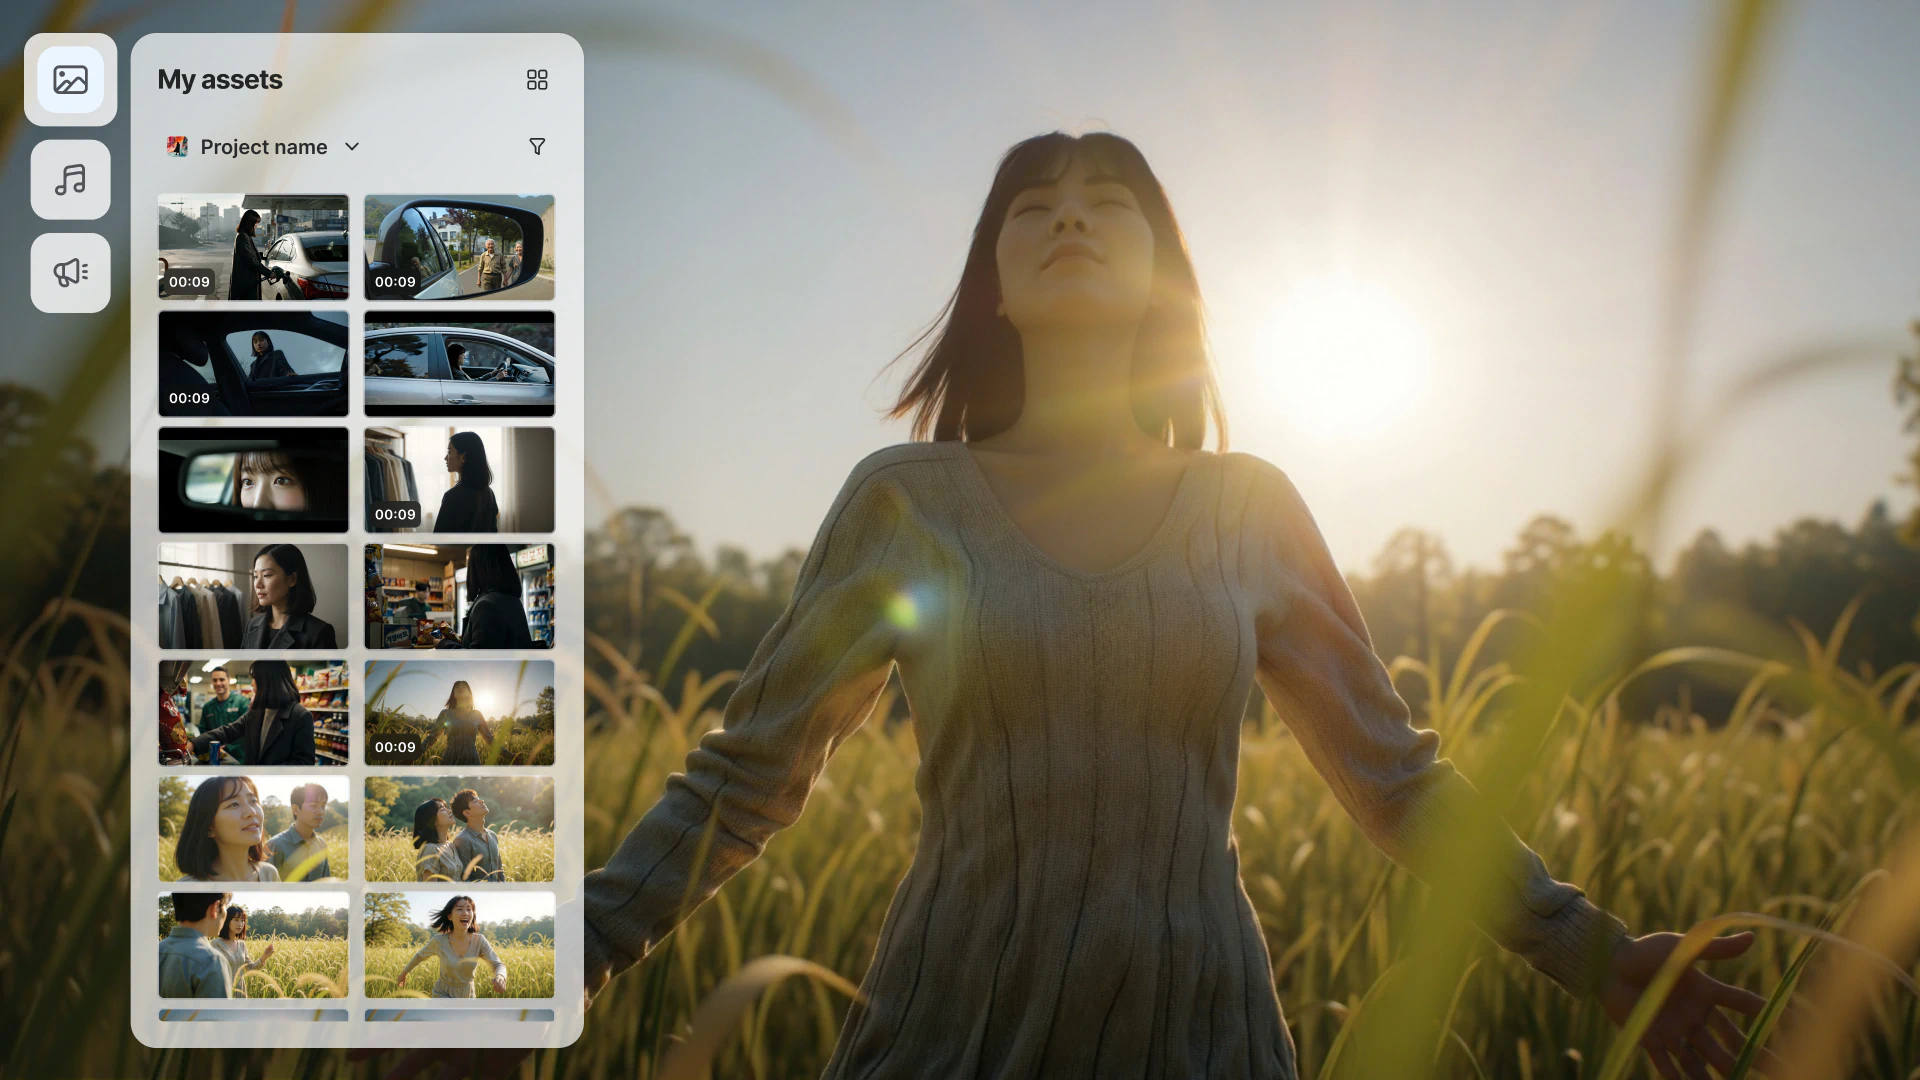Viewport: 1920px width, 1080px height.
Task: Select the gas station refueling clip
Action: pyautogui.click(x=254, y=247)
